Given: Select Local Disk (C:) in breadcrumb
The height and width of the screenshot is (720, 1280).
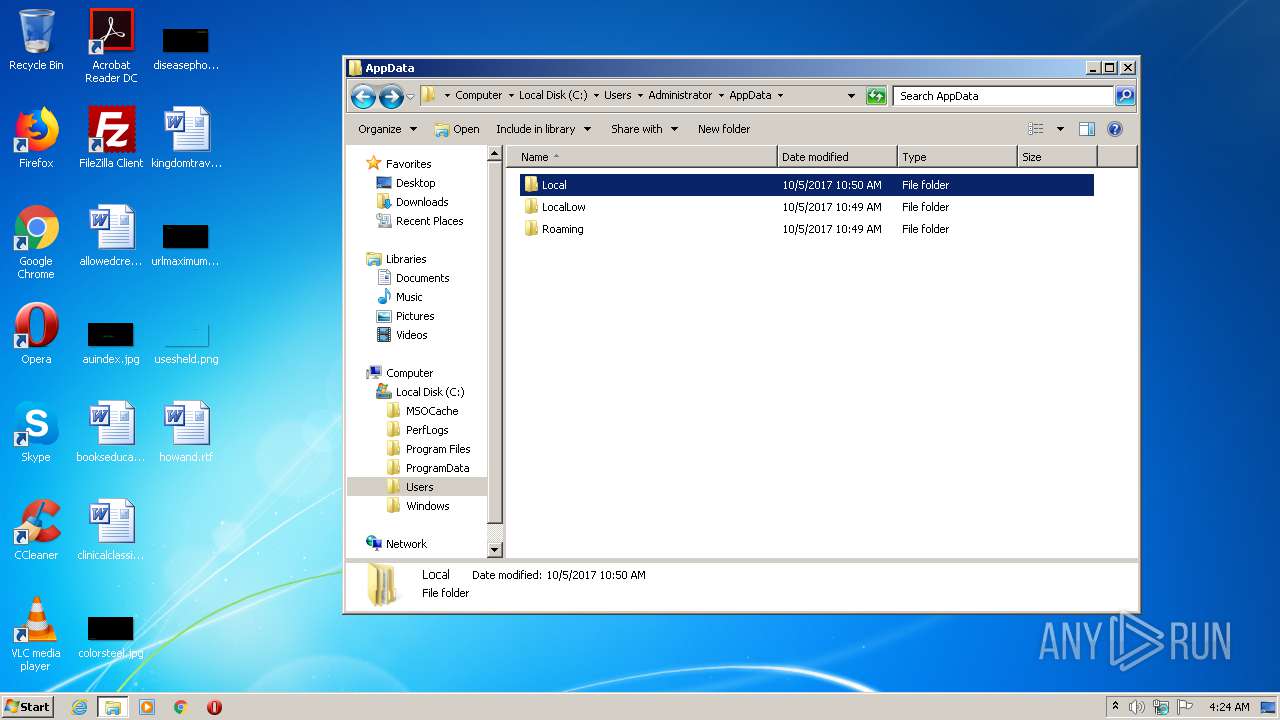Looking at the screenshot, I should [x=553, y=96].
